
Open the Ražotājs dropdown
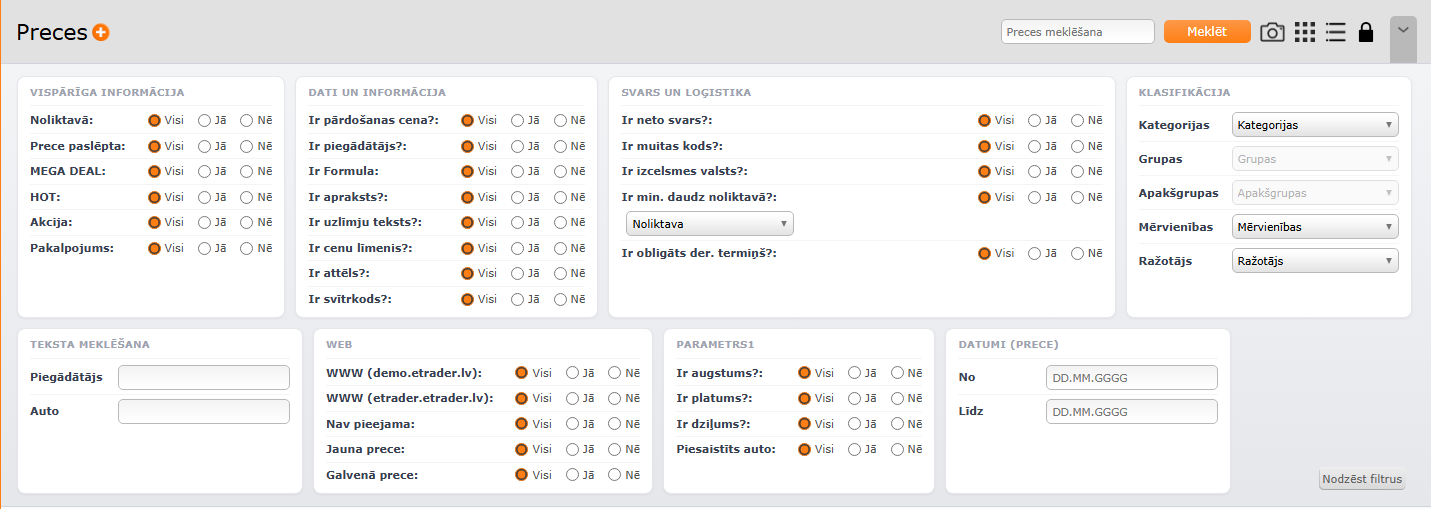[x=1315, y=261]
